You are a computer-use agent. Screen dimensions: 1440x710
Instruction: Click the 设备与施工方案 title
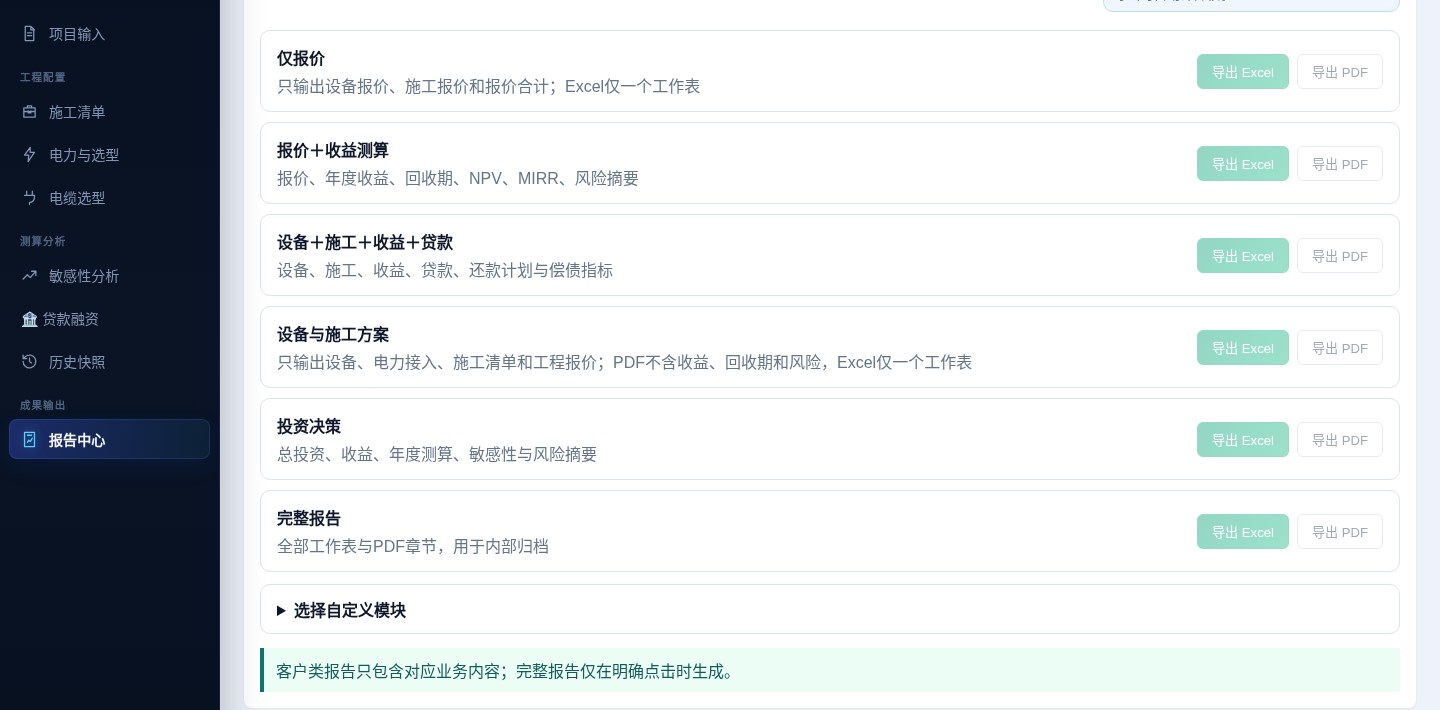click(x=333, y=335)
